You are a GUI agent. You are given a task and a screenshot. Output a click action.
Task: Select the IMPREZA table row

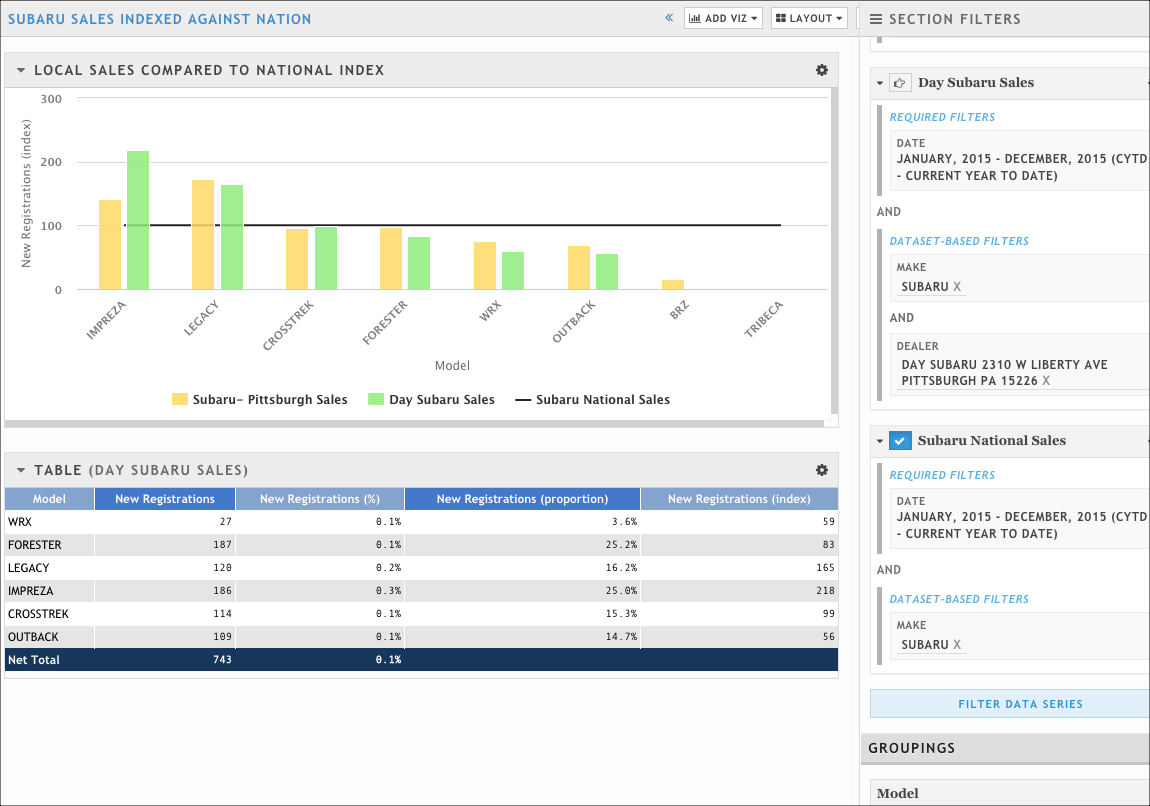(x=421, y=590)
